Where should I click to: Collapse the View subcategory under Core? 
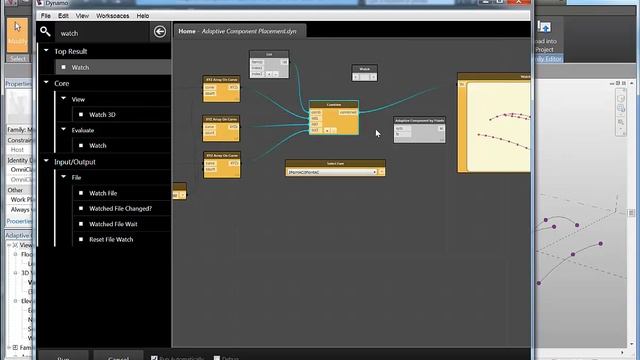coord(64,98)
